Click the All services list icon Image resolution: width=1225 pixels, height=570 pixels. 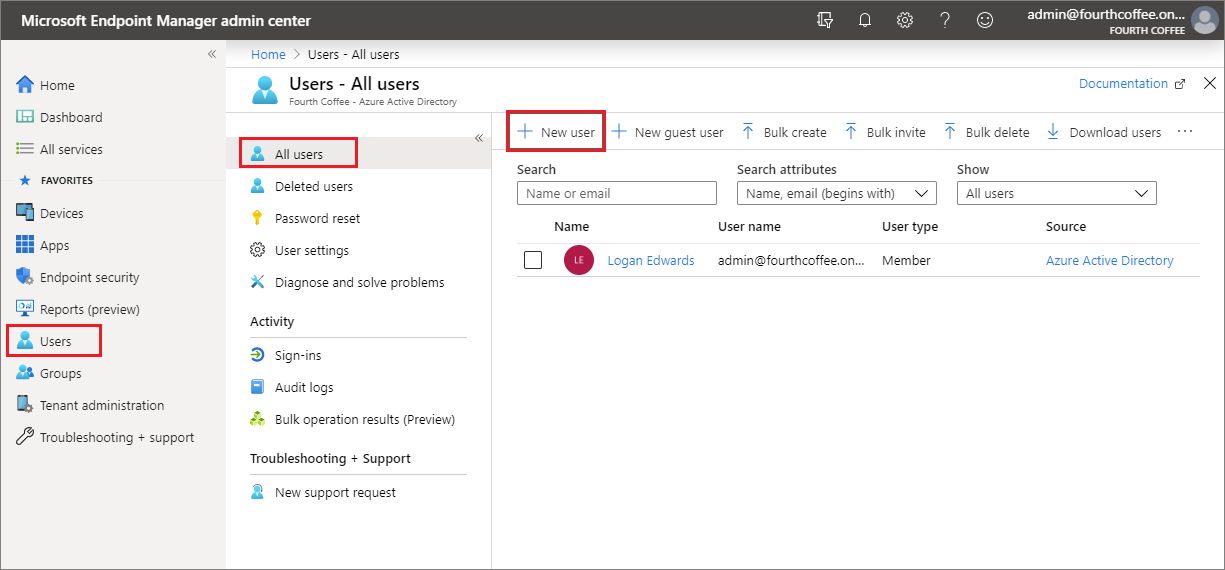click(25, 149)
